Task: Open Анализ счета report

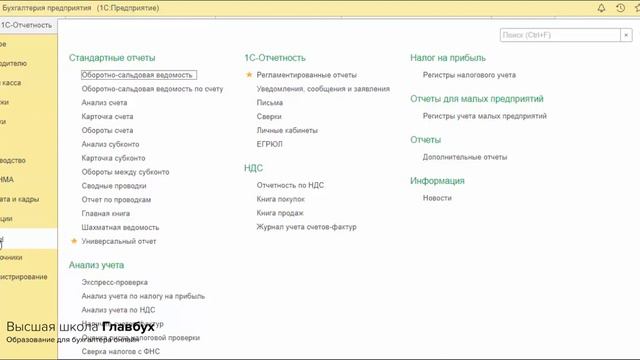Action: coord(104,103)
